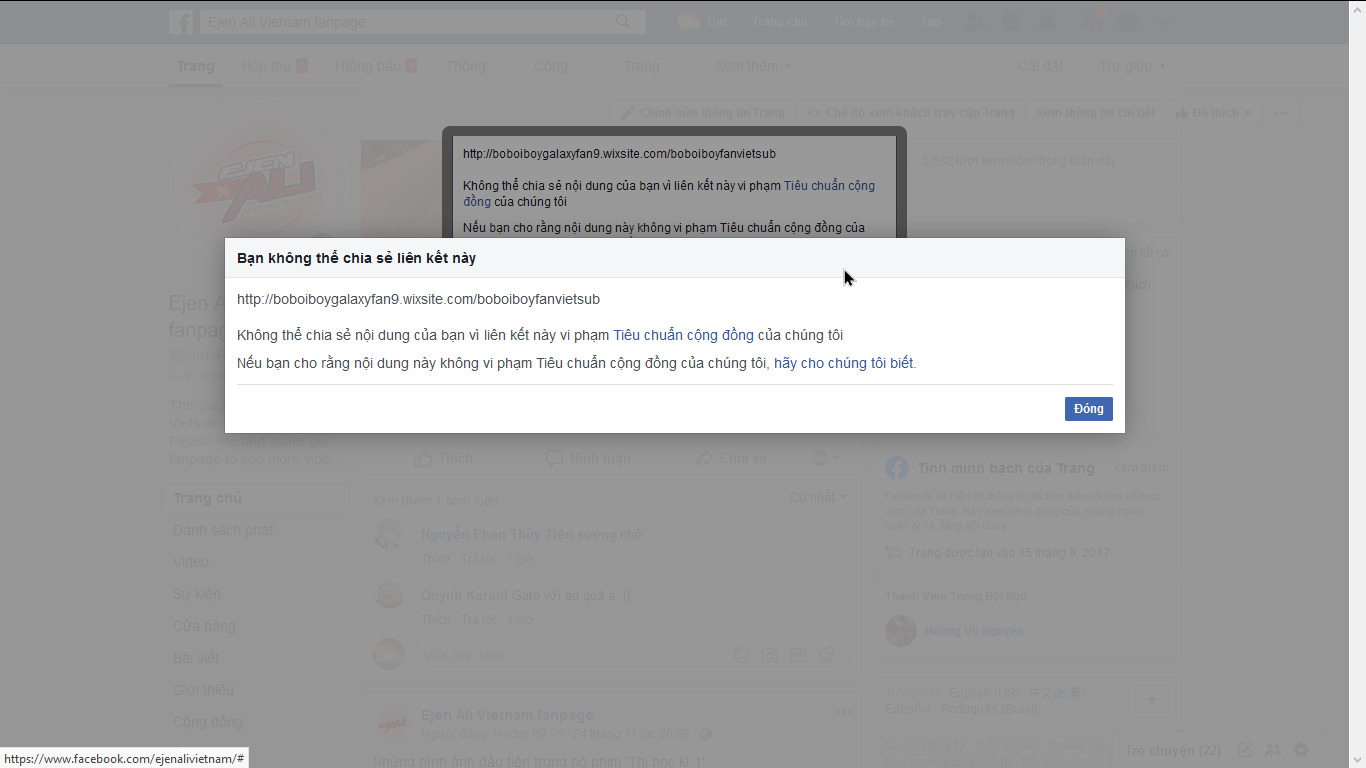Open Cộng đồng in the left sidebar

[208, 722]
